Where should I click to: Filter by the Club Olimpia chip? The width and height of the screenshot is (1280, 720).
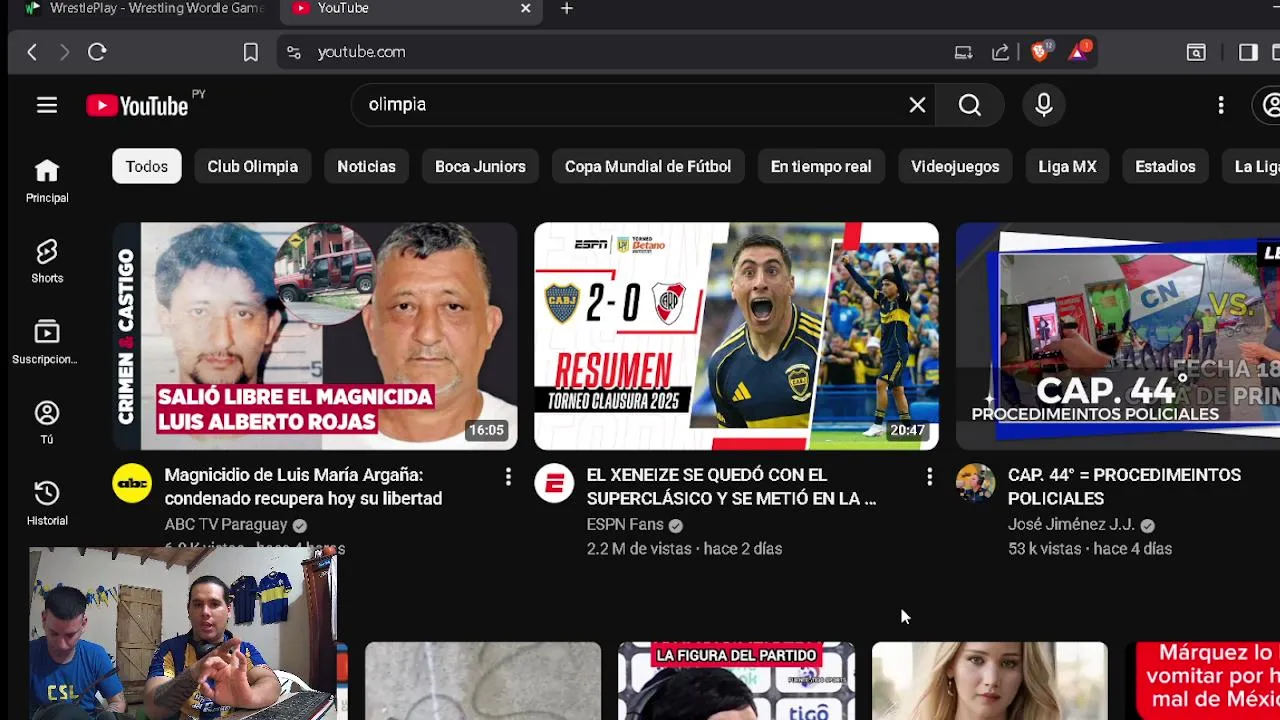pos(253,167)
